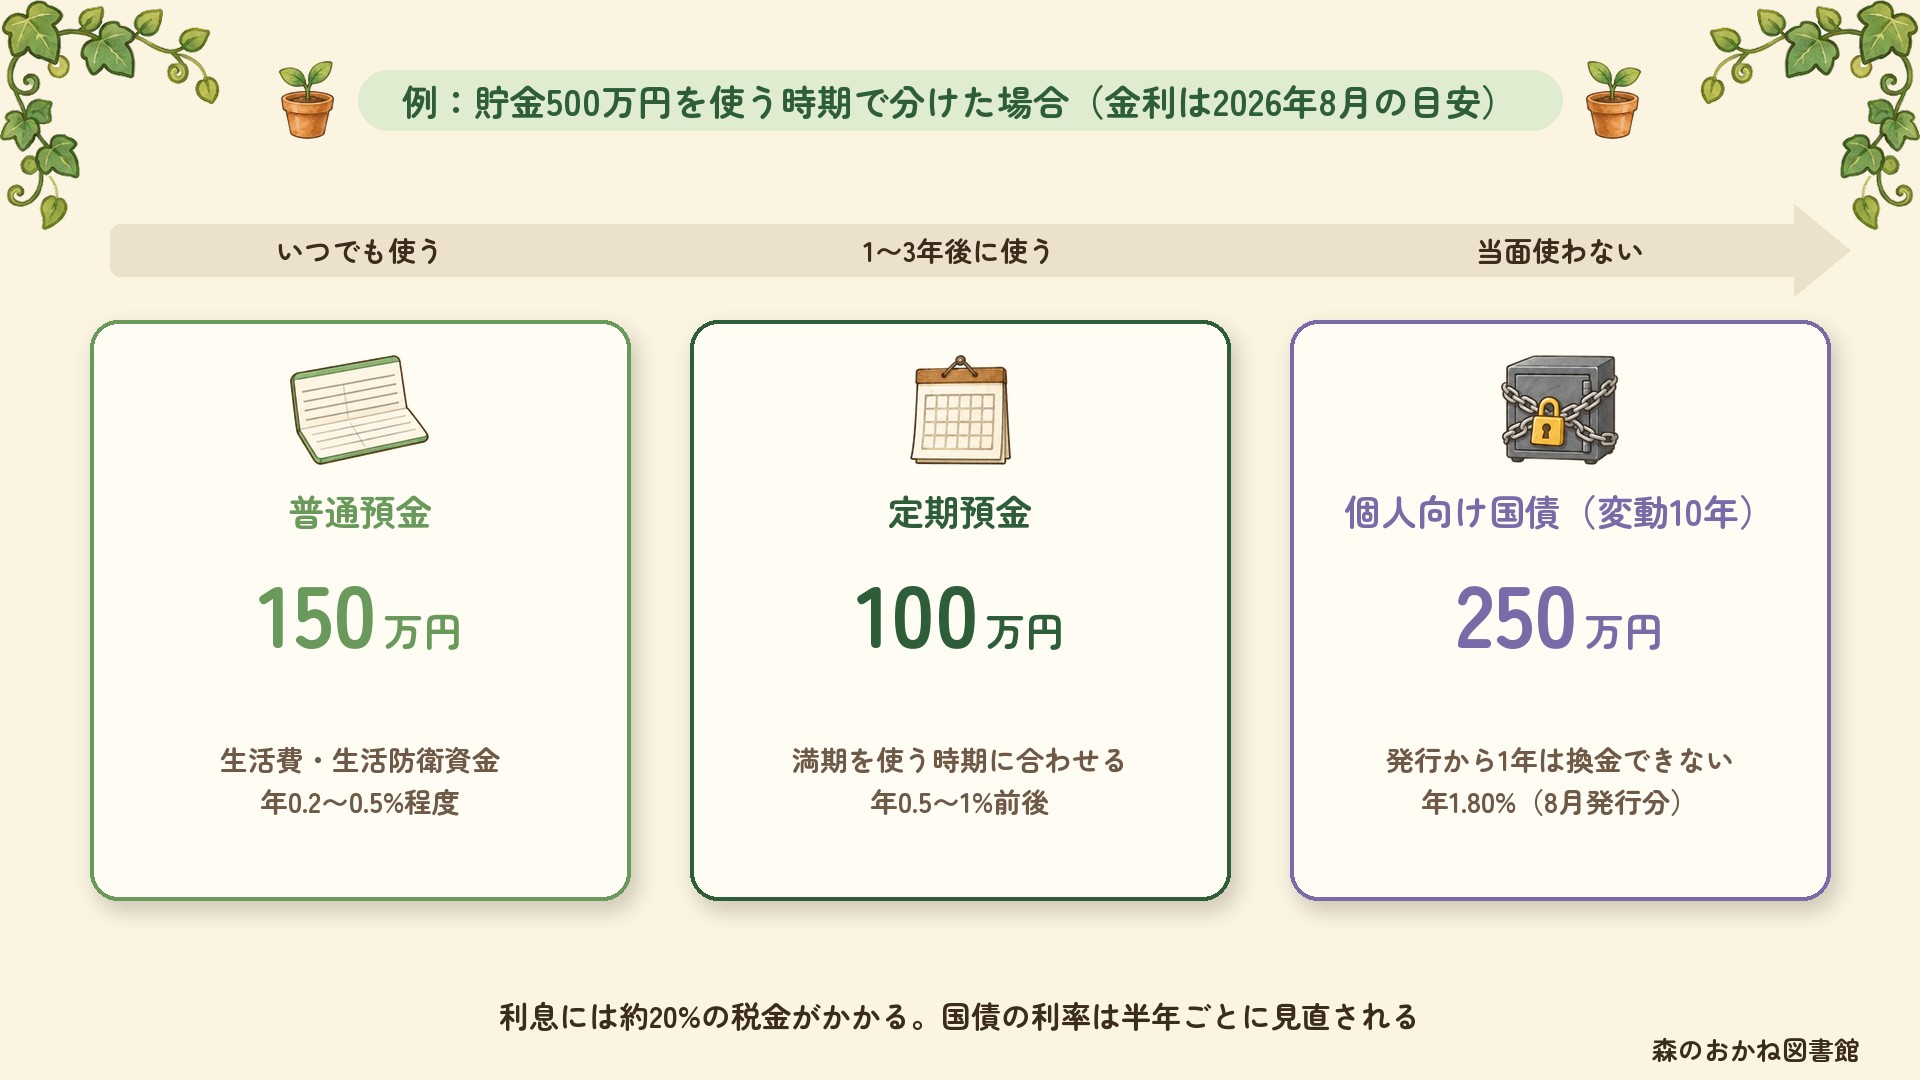Click the calendar icon above 定期預金
1920x1080 pixels.
[x=960, y=409]
